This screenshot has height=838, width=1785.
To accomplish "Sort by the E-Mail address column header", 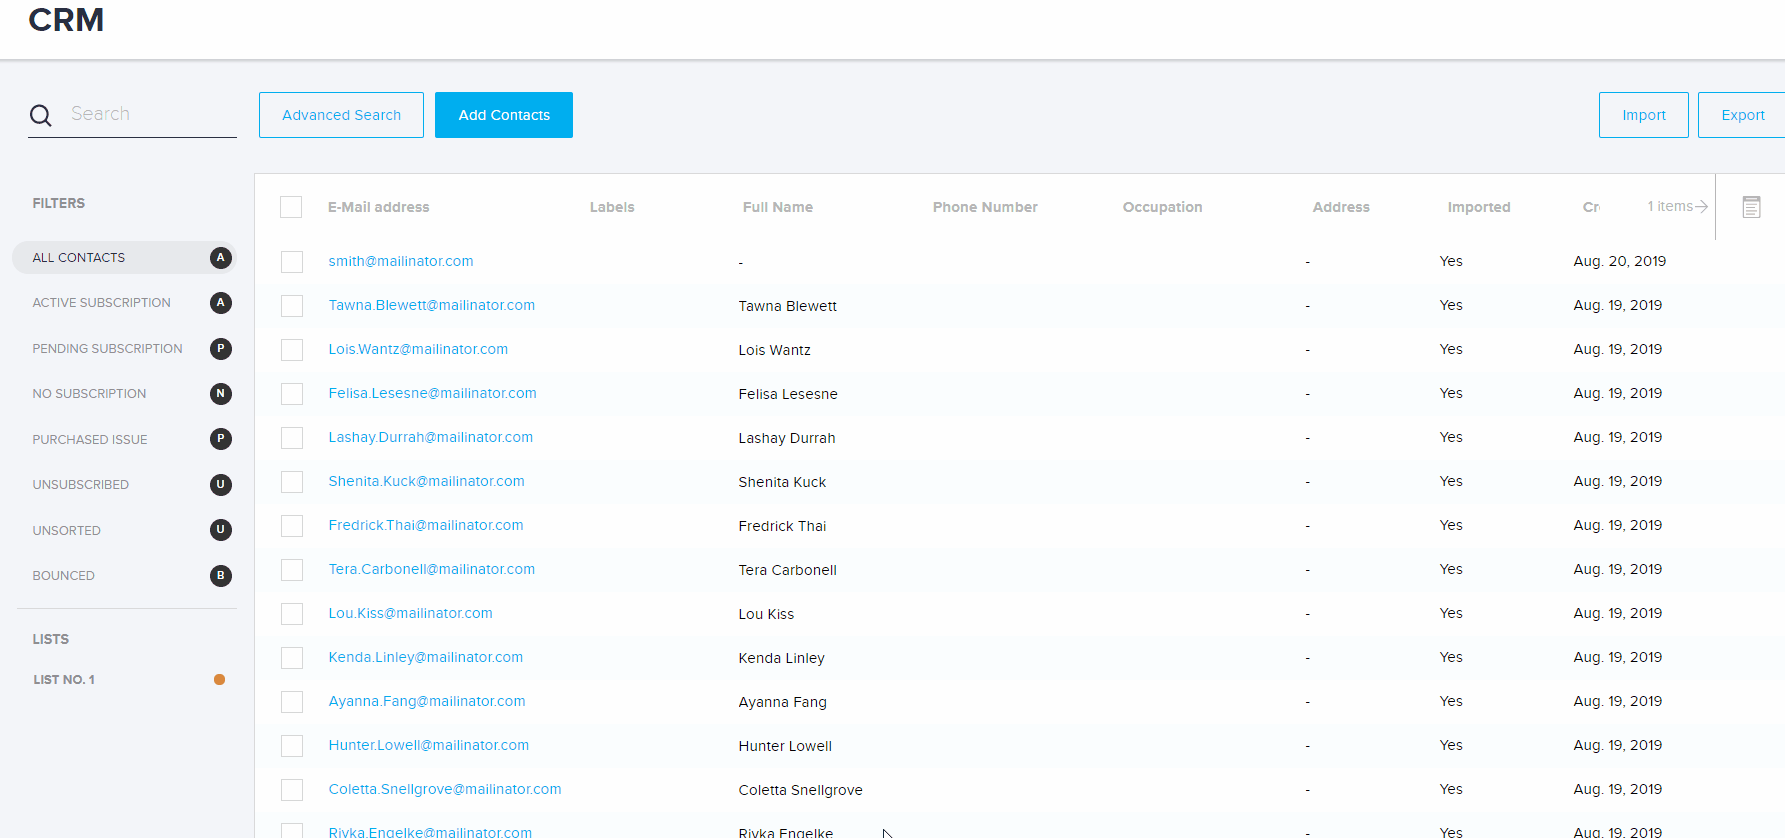I will pyautogui.click(x=378, y=207).
